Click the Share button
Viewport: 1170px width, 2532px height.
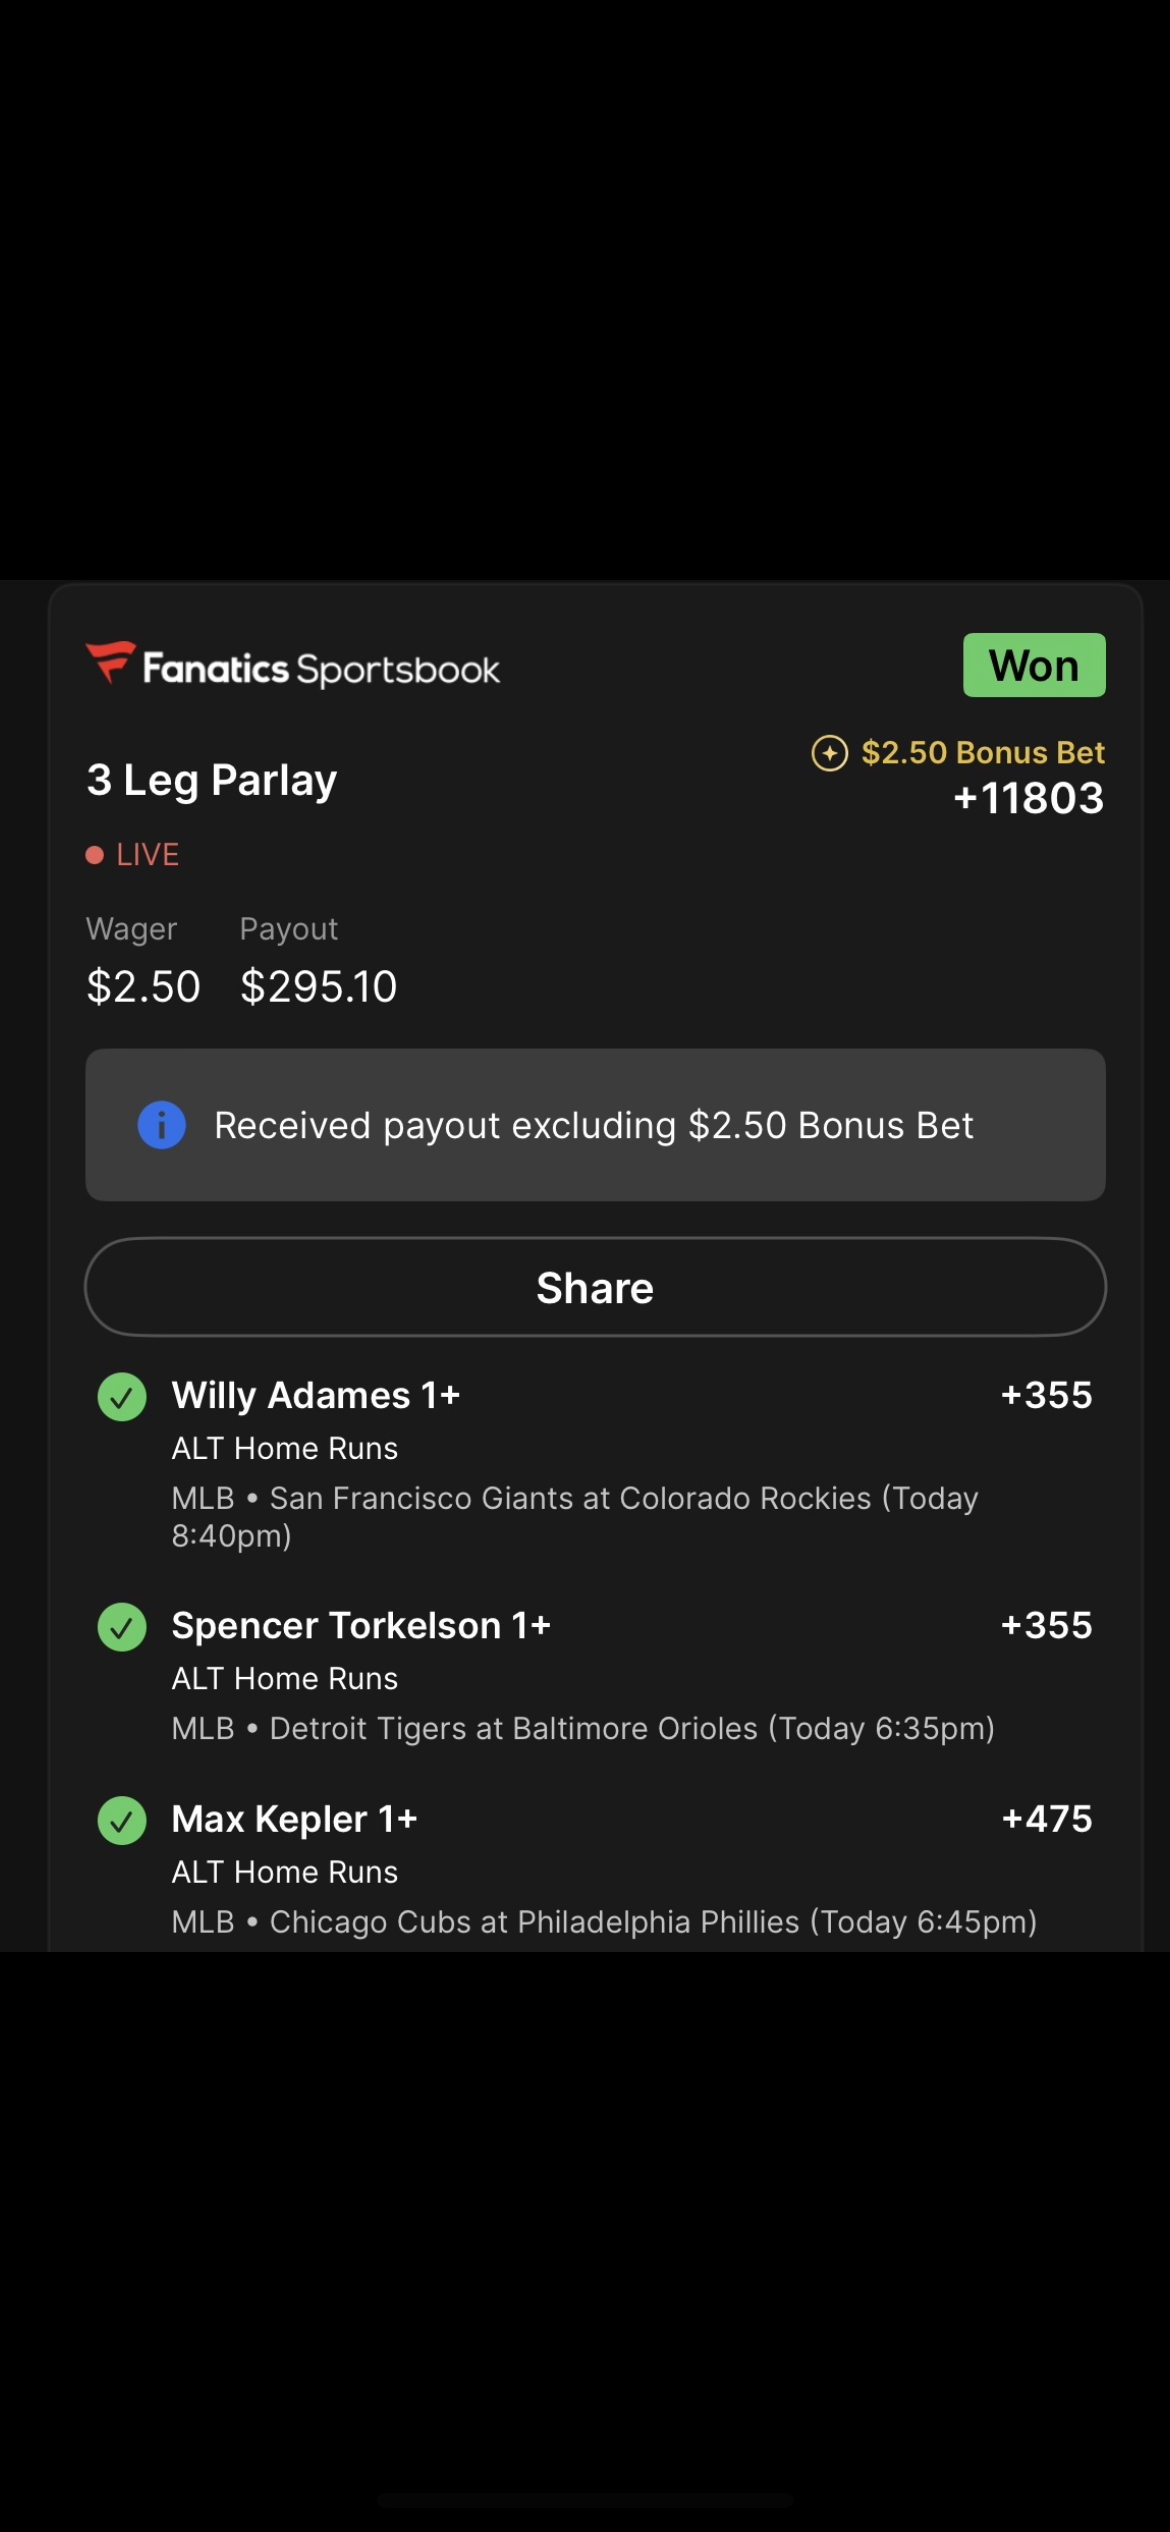595,1287
